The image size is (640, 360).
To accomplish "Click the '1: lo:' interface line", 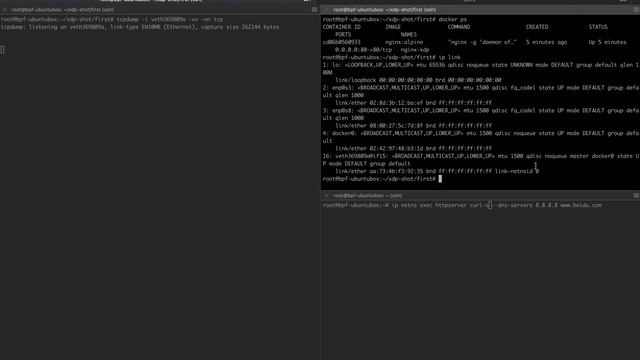I will 481,65.
